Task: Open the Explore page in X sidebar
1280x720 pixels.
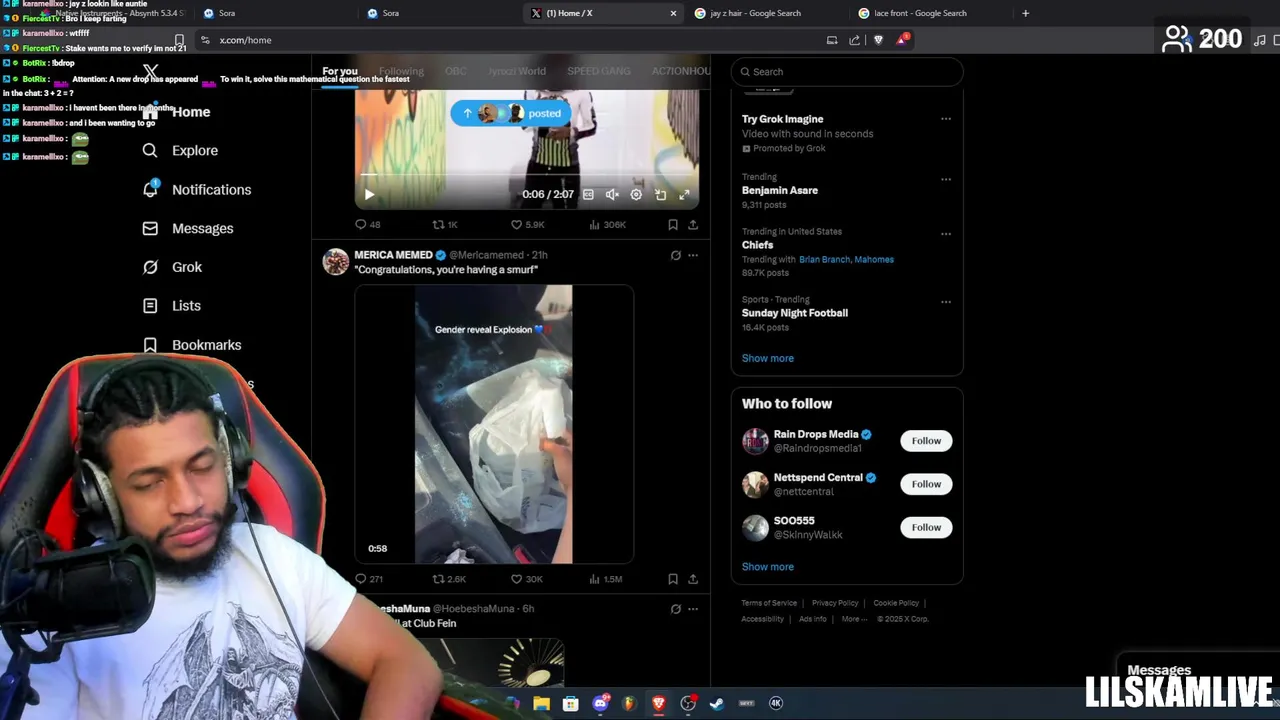Action: click(x=180, y=150)
